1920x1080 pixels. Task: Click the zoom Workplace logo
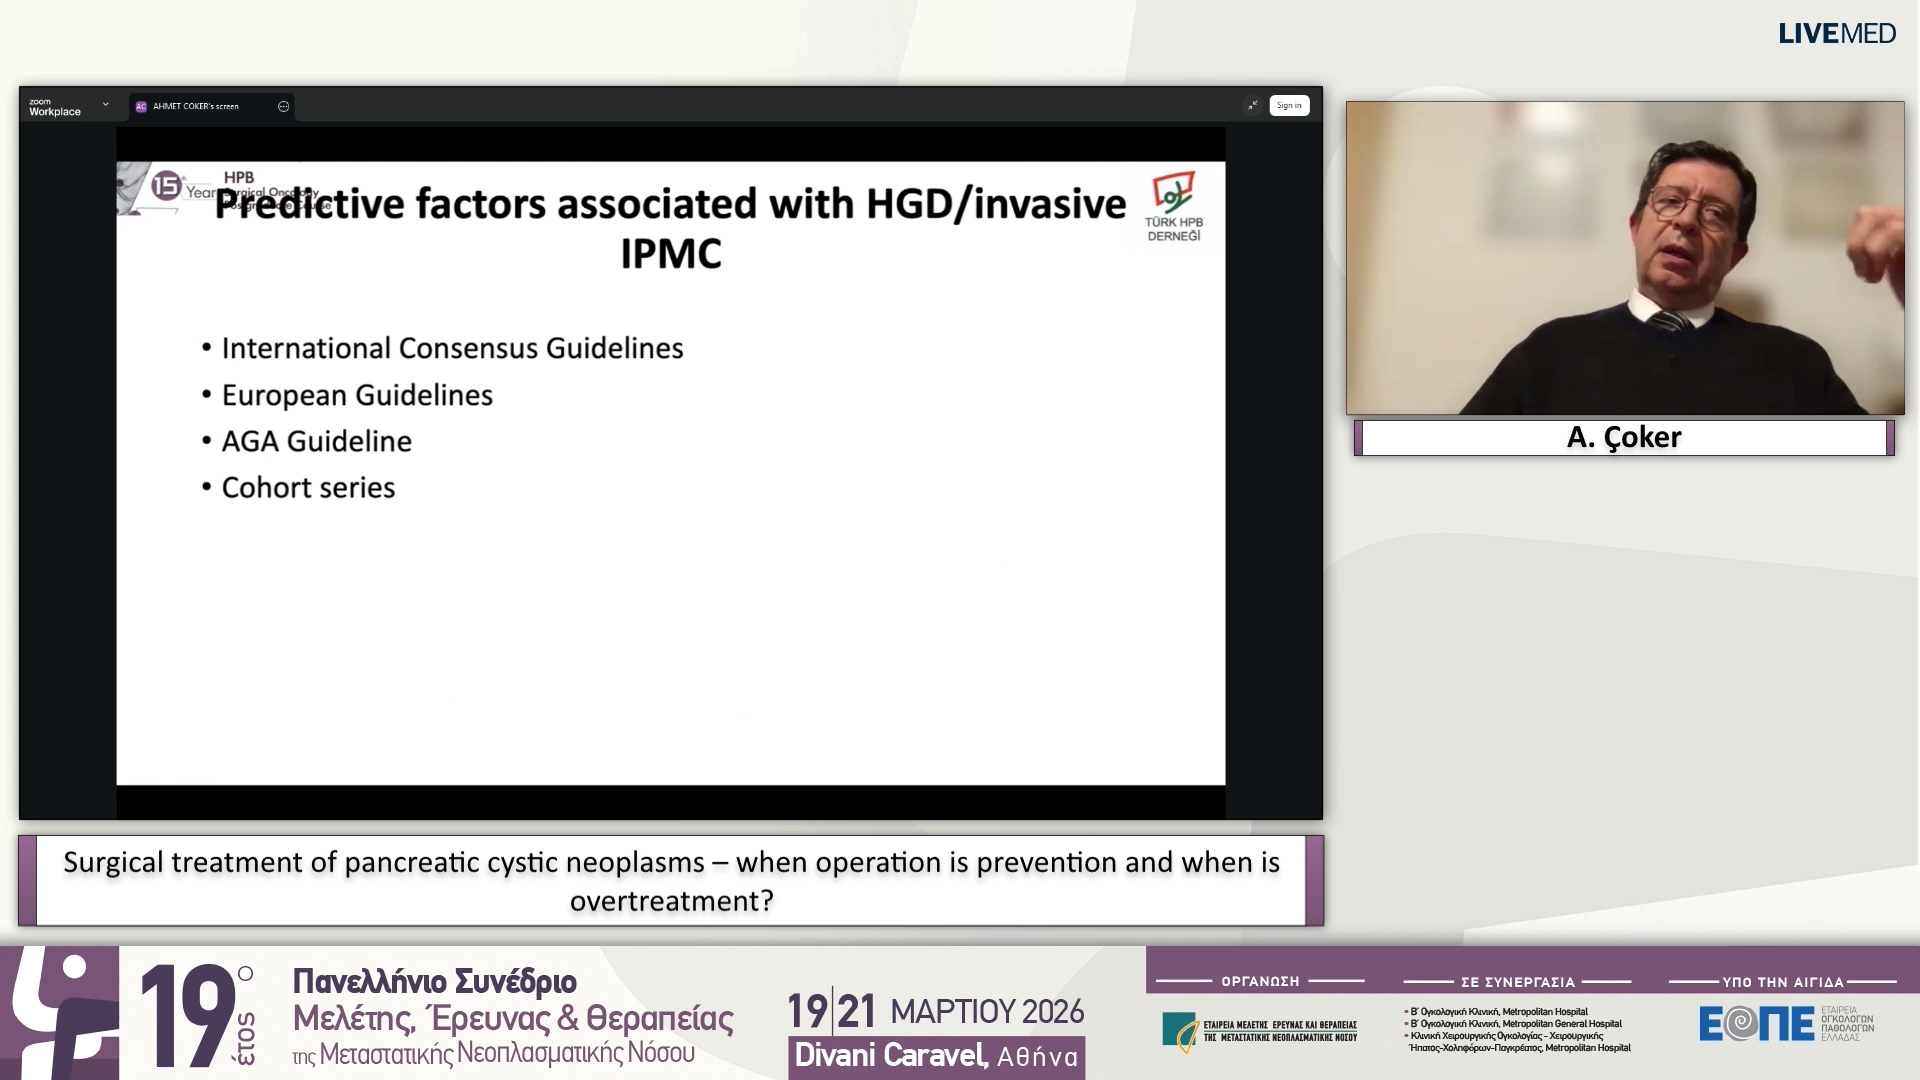click(x=55, y=108)
